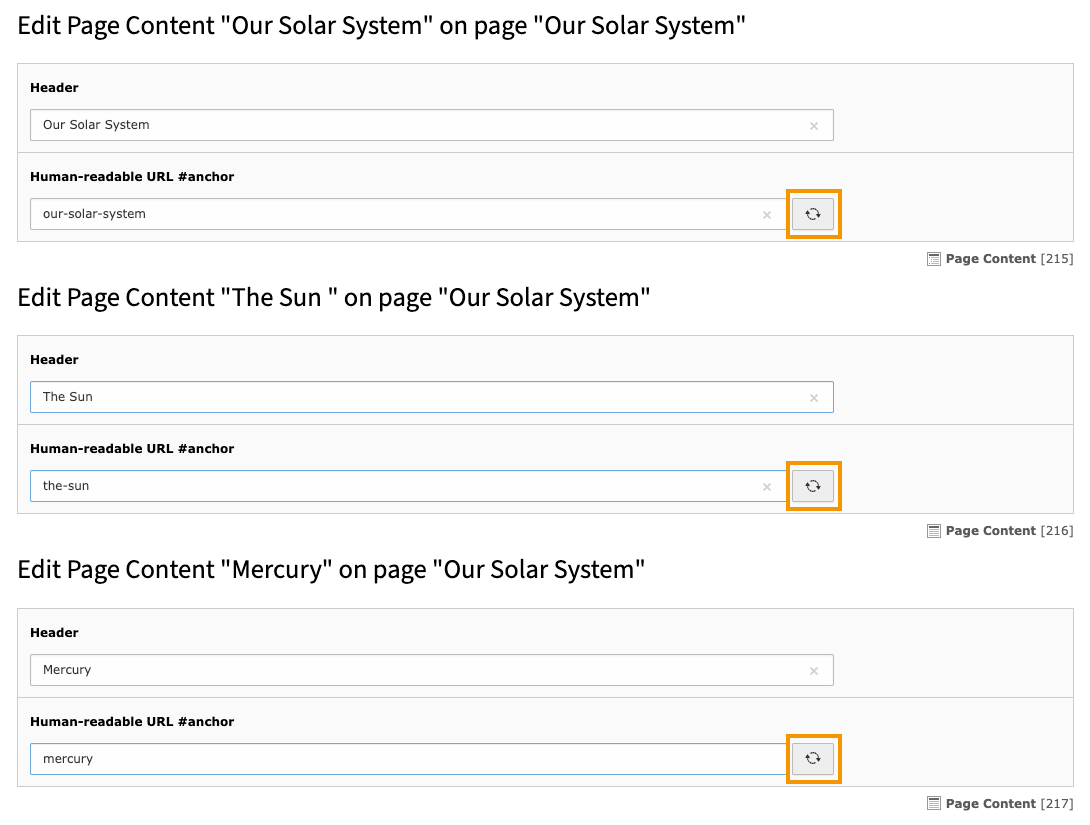Clear the "The Sun" header field

click(813, 398)
